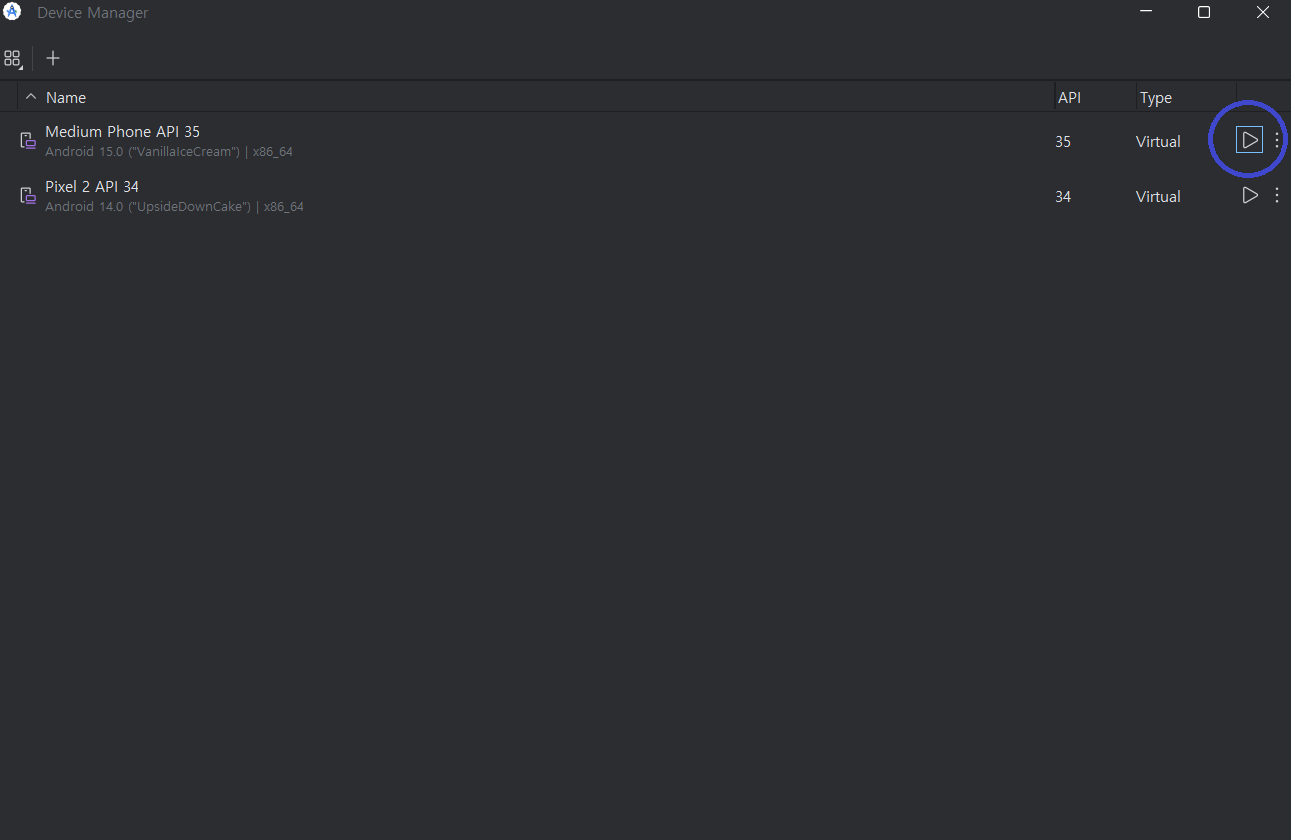Start the Medium Phone API 35 emulator

click(1249, 141)
